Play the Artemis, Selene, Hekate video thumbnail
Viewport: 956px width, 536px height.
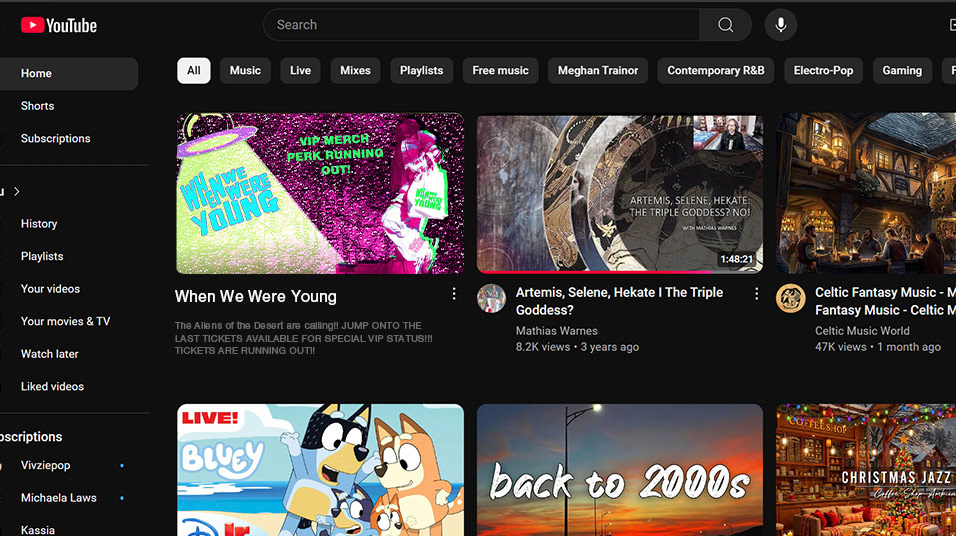click(x=619, y=193)
